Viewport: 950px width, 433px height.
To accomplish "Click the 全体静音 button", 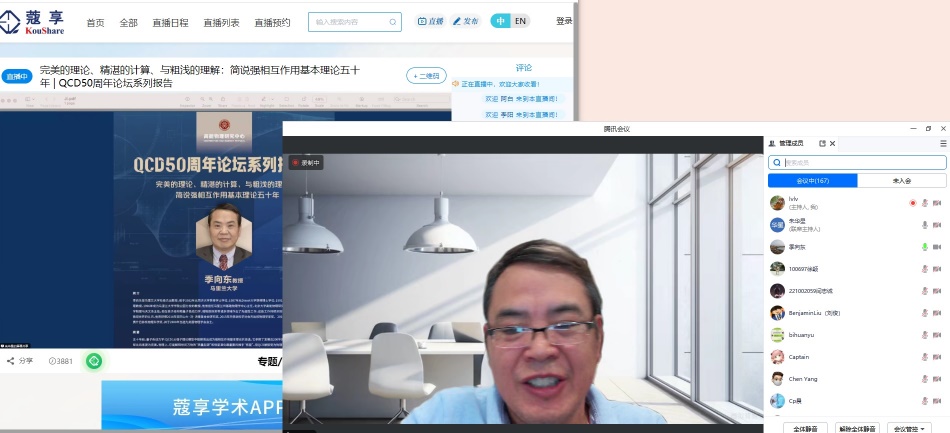I will coord(805,427).
